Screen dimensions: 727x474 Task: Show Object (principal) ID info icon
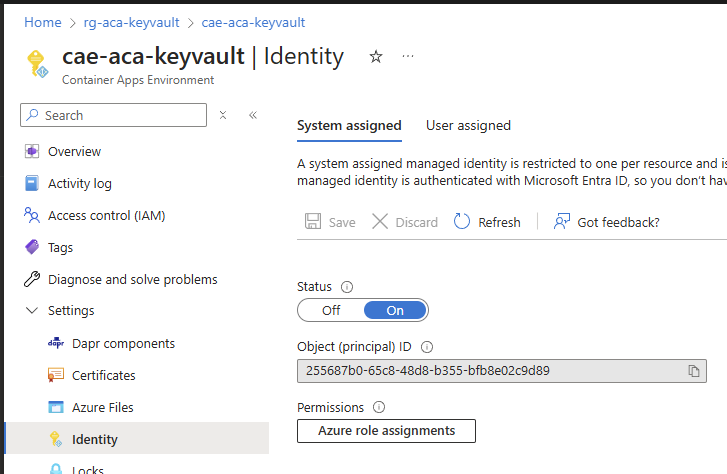click(x=427, y=347)
